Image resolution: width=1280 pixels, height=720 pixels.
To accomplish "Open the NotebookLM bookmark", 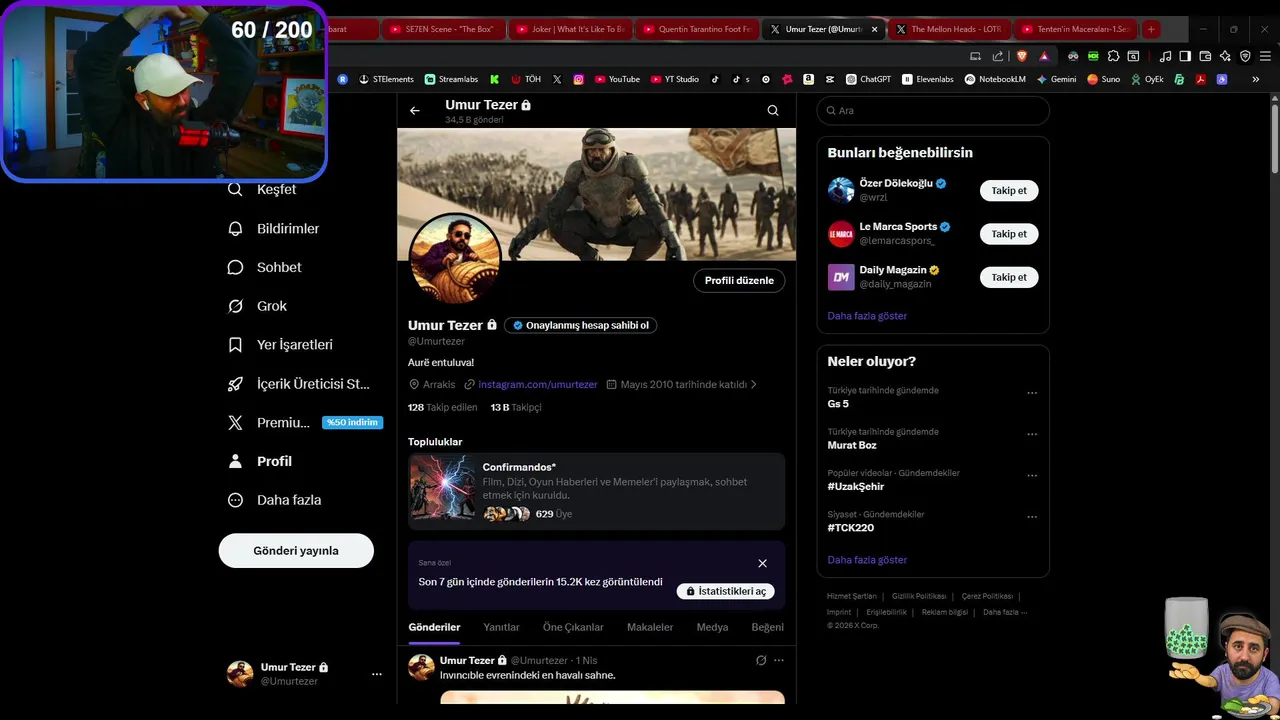I will point(995,79).
